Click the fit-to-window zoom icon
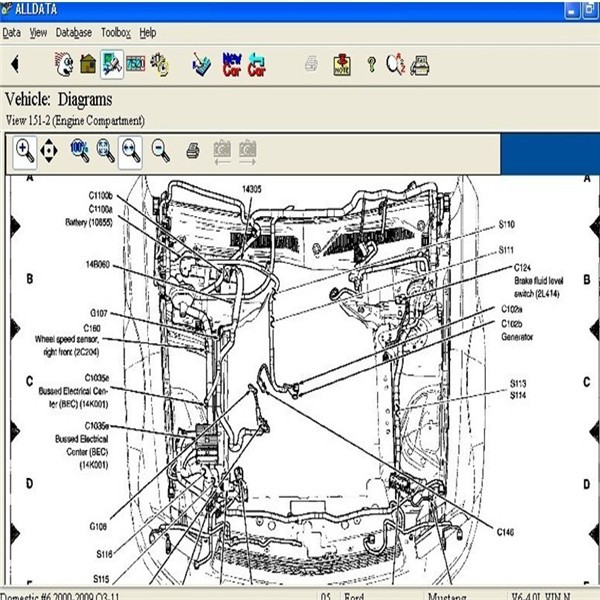The height and width of the screenshot is (600, 600). (x=105, y=151)
